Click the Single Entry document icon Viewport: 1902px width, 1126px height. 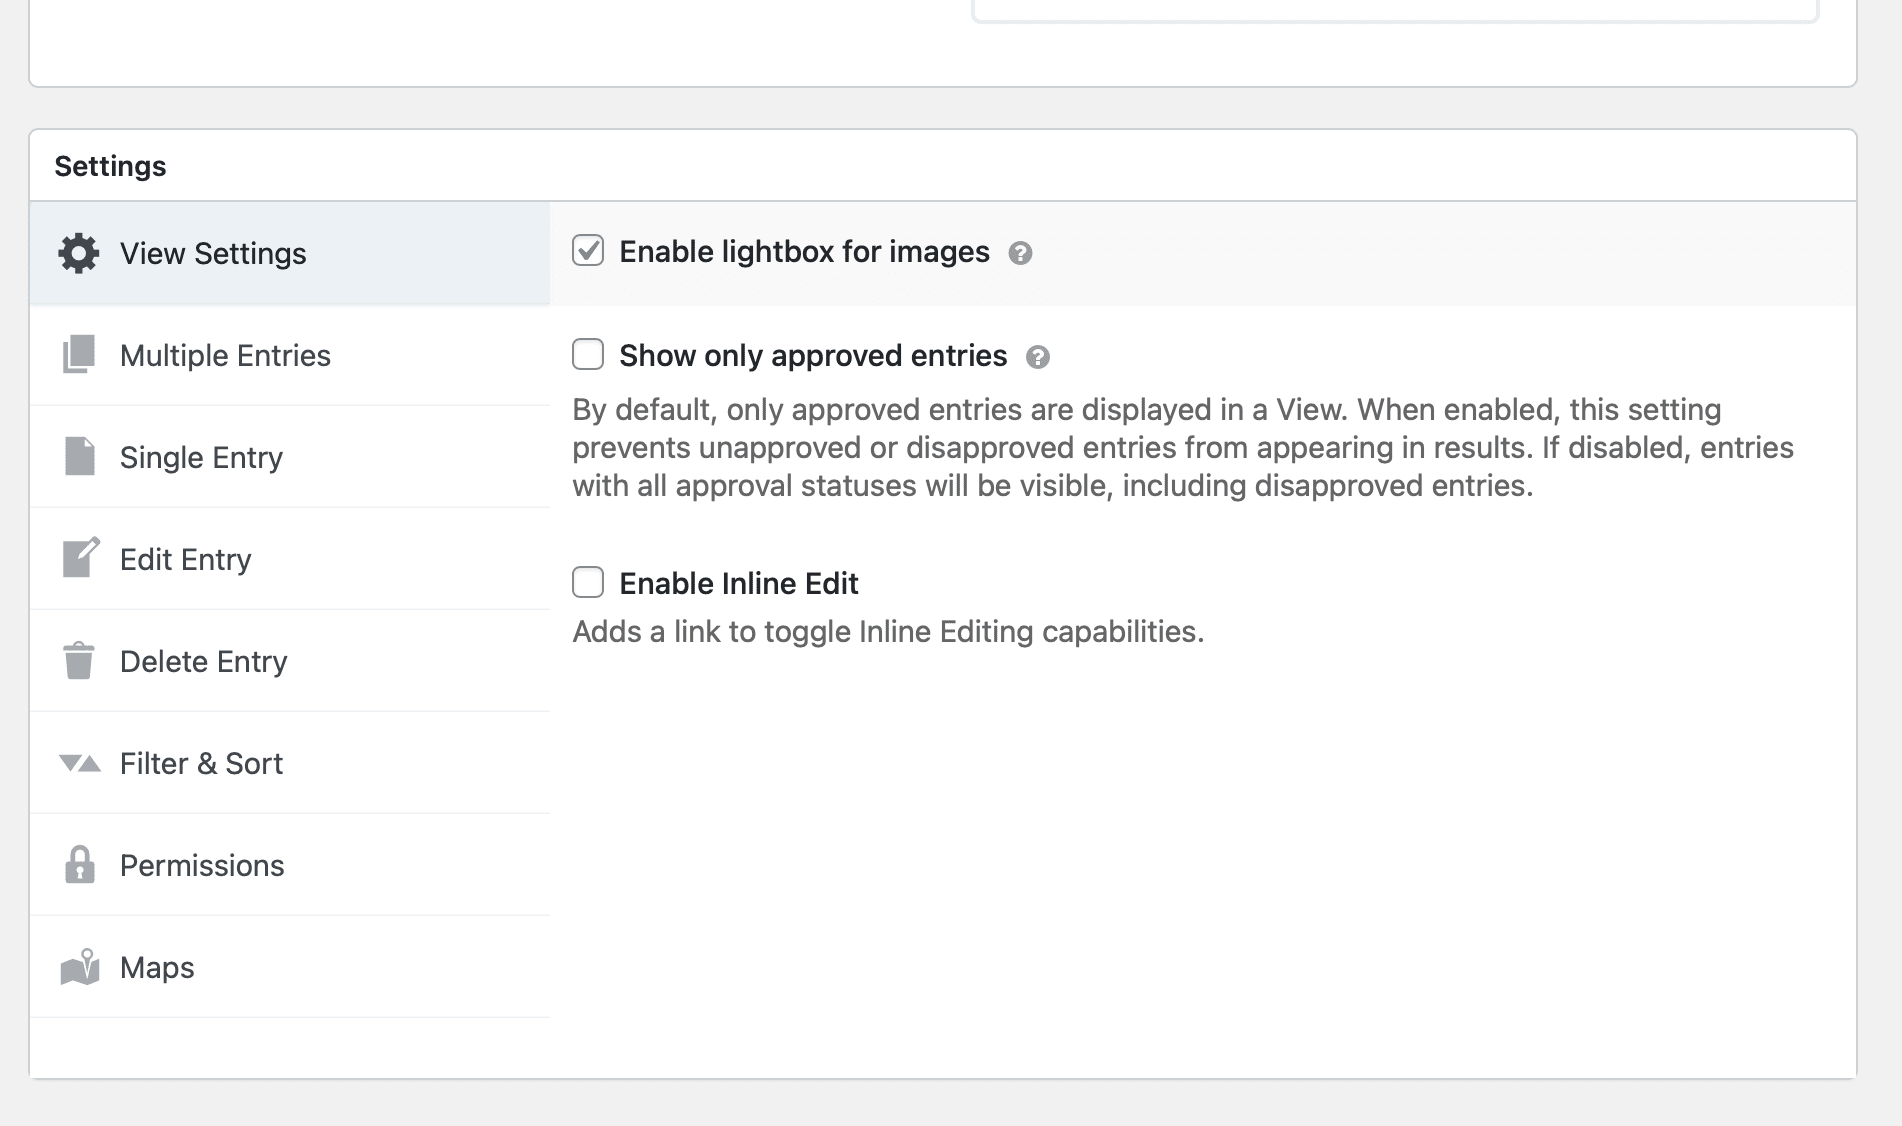coord(80,457)
